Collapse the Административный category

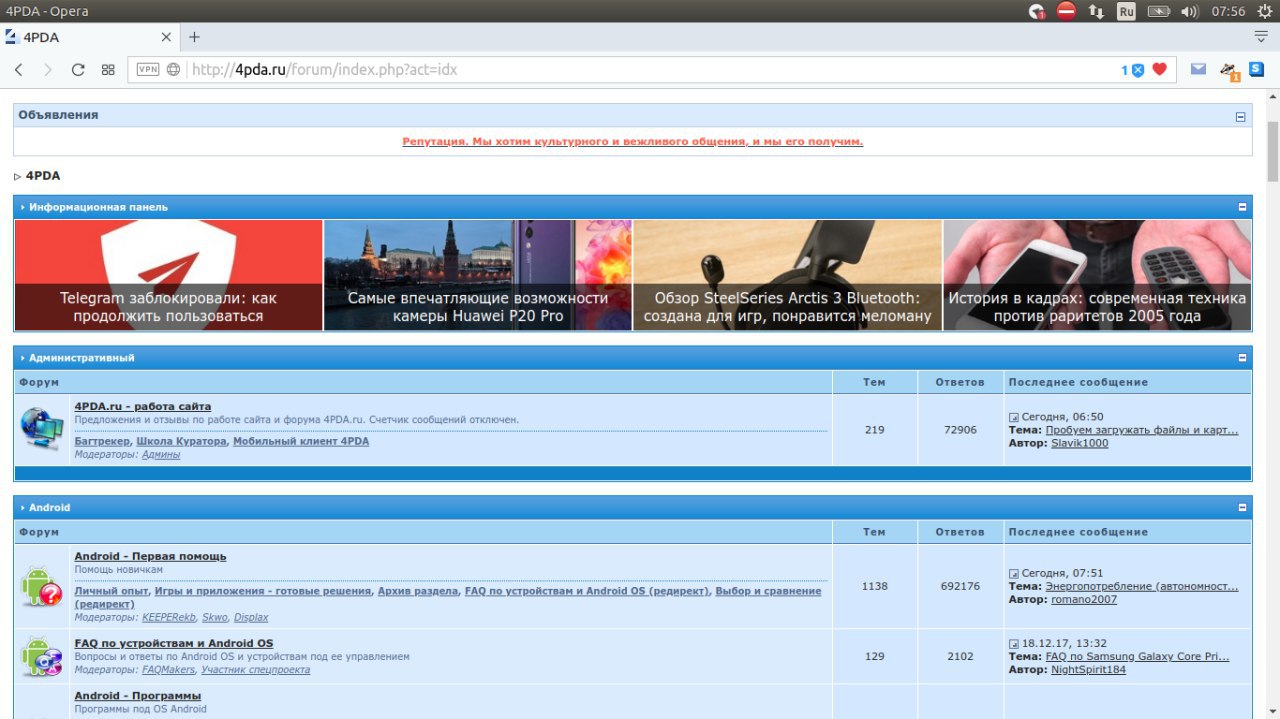[x=1243, y=357]
